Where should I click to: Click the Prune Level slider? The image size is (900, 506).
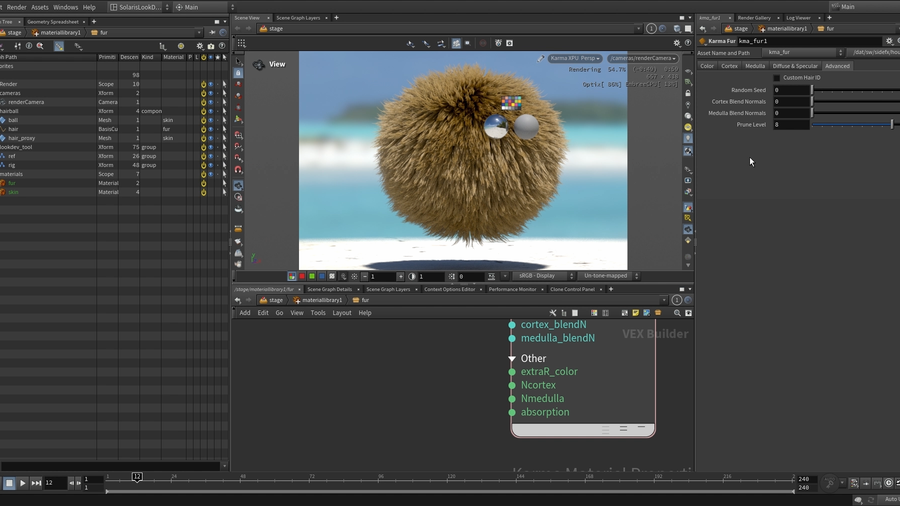[x=856, y=124]
